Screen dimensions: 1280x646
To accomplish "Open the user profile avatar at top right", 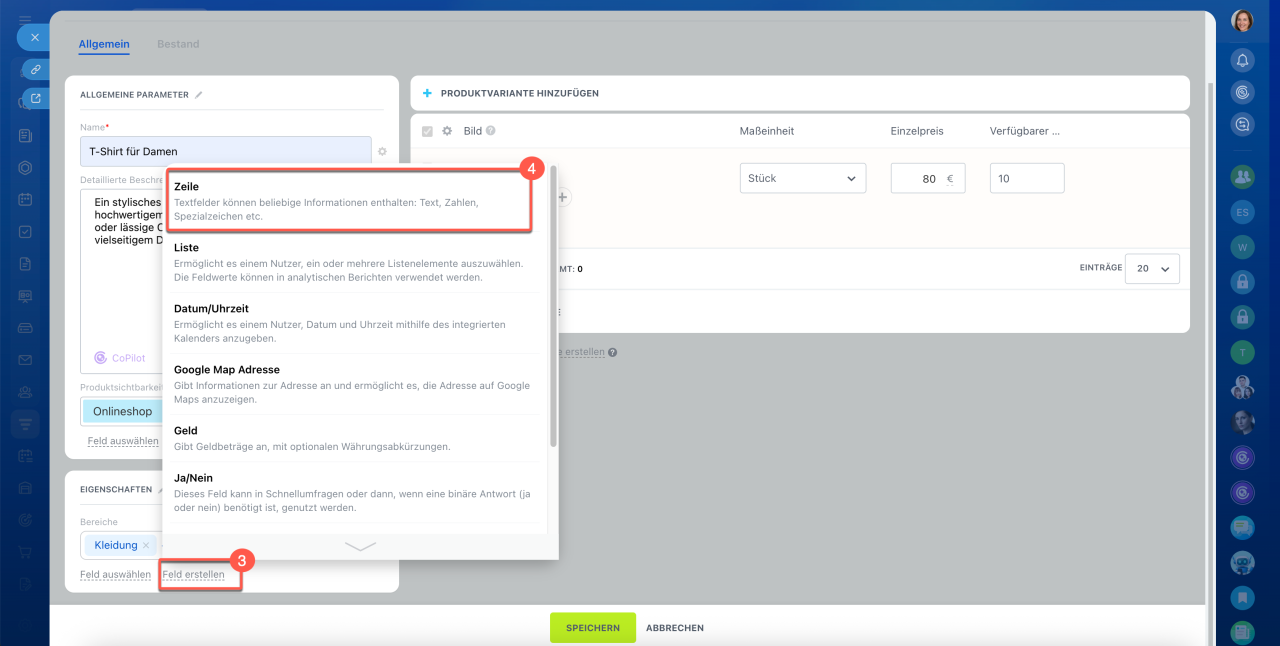I will coord(1242,21).
